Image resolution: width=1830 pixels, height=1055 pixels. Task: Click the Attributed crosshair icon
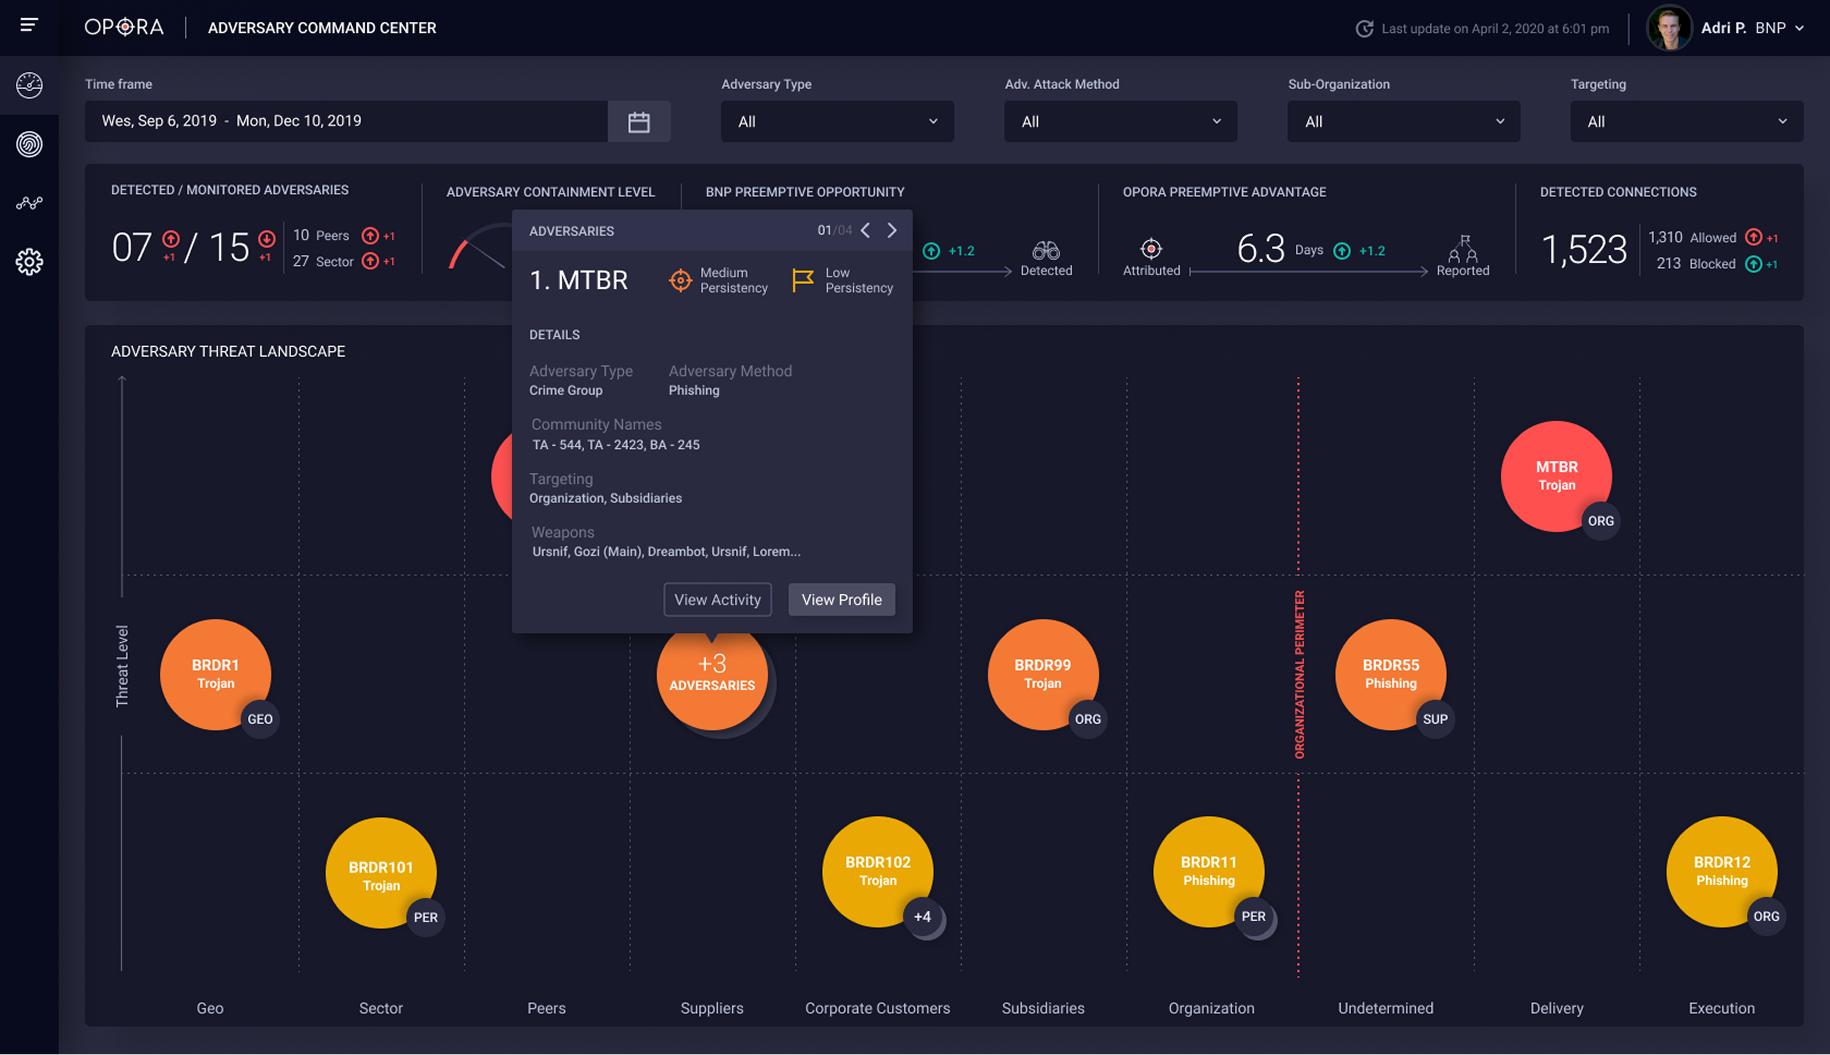(x=1151, y=248)
